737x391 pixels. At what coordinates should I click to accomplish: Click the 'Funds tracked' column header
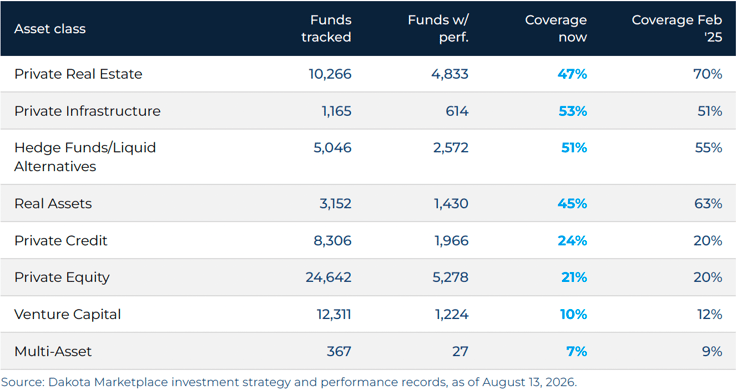pyautogui.click(x=326, y=29)
